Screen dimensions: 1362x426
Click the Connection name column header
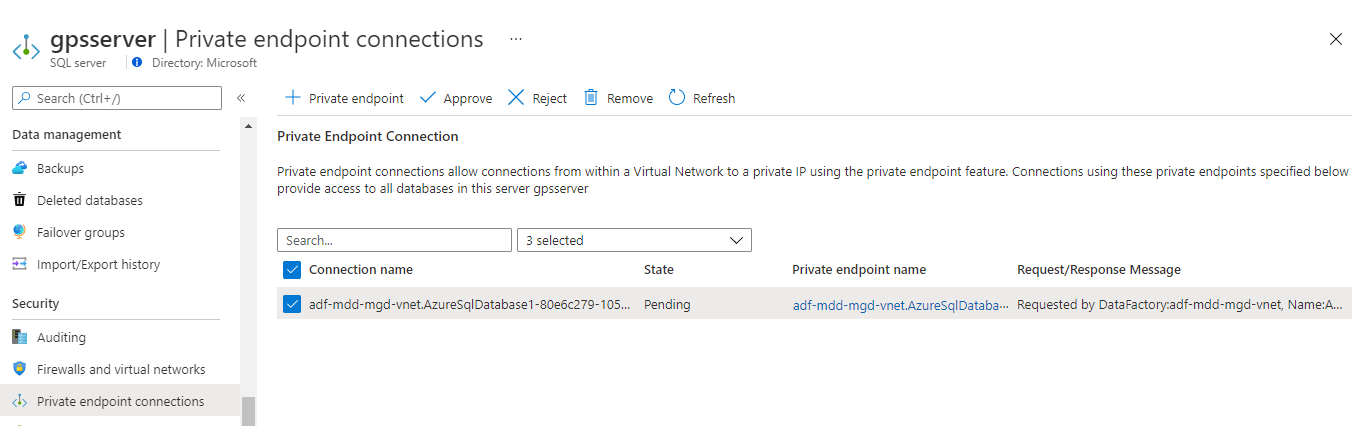coord(361,269)
